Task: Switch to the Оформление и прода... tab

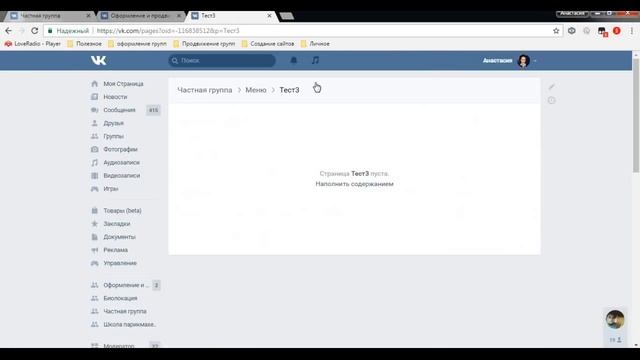Action: (140, 16)
